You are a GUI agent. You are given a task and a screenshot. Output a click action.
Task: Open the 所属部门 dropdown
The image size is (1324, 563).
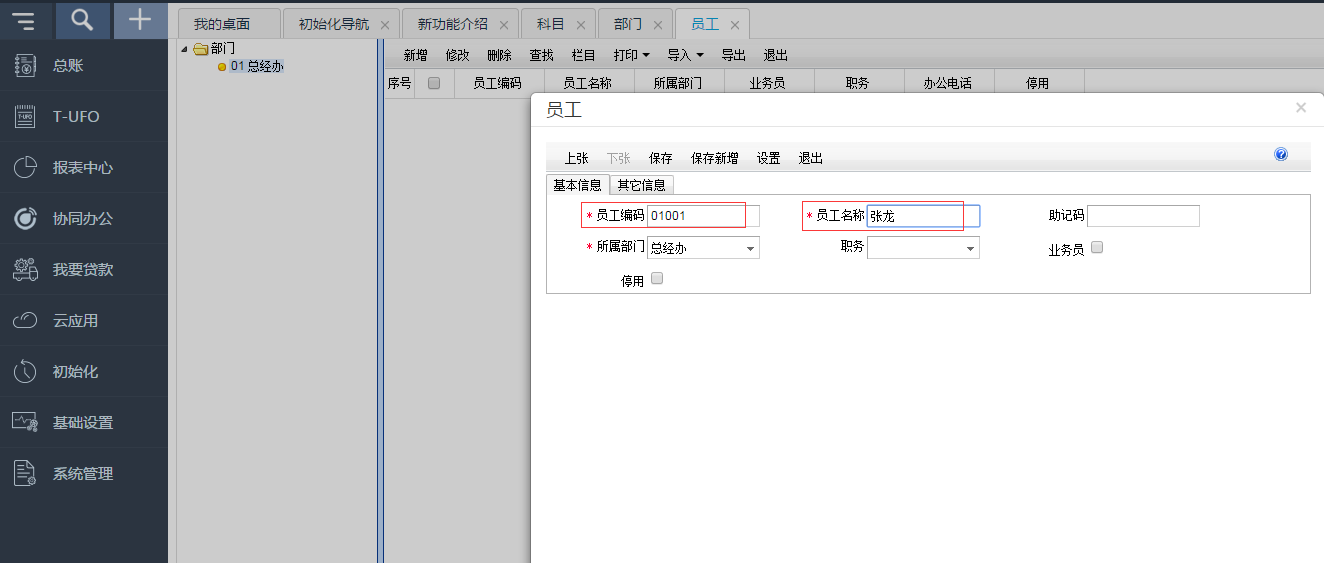coord(750,249)
